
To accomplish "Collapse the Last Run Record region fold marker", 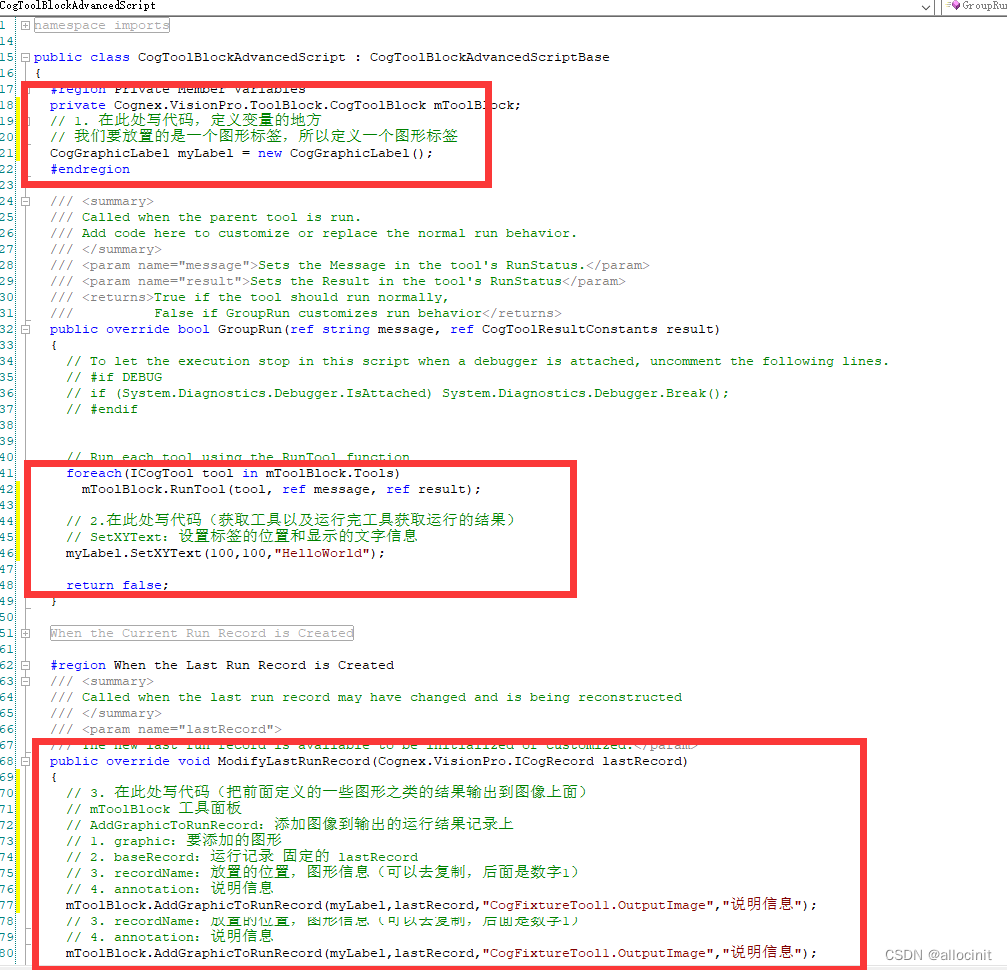I will (x=25, y=666).
